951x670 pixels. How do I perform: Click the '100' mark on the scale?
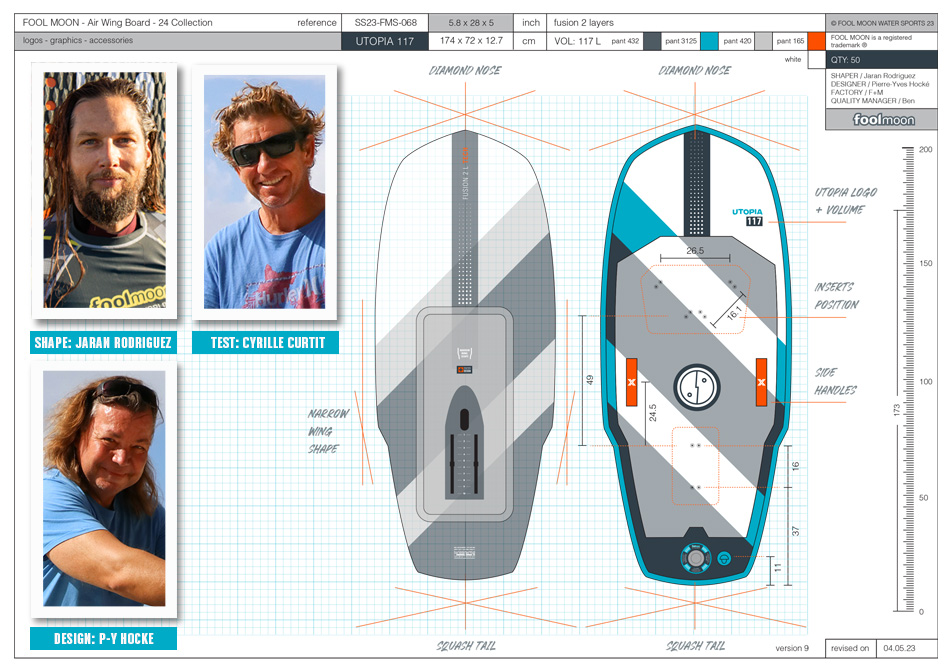tap(926, 381)
